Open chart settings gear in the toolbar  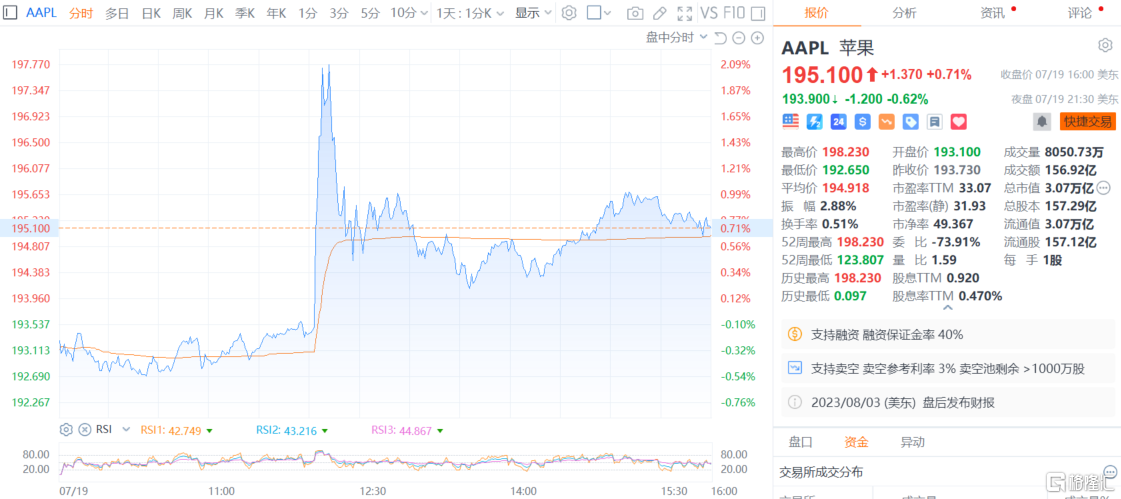pos(568,13)
